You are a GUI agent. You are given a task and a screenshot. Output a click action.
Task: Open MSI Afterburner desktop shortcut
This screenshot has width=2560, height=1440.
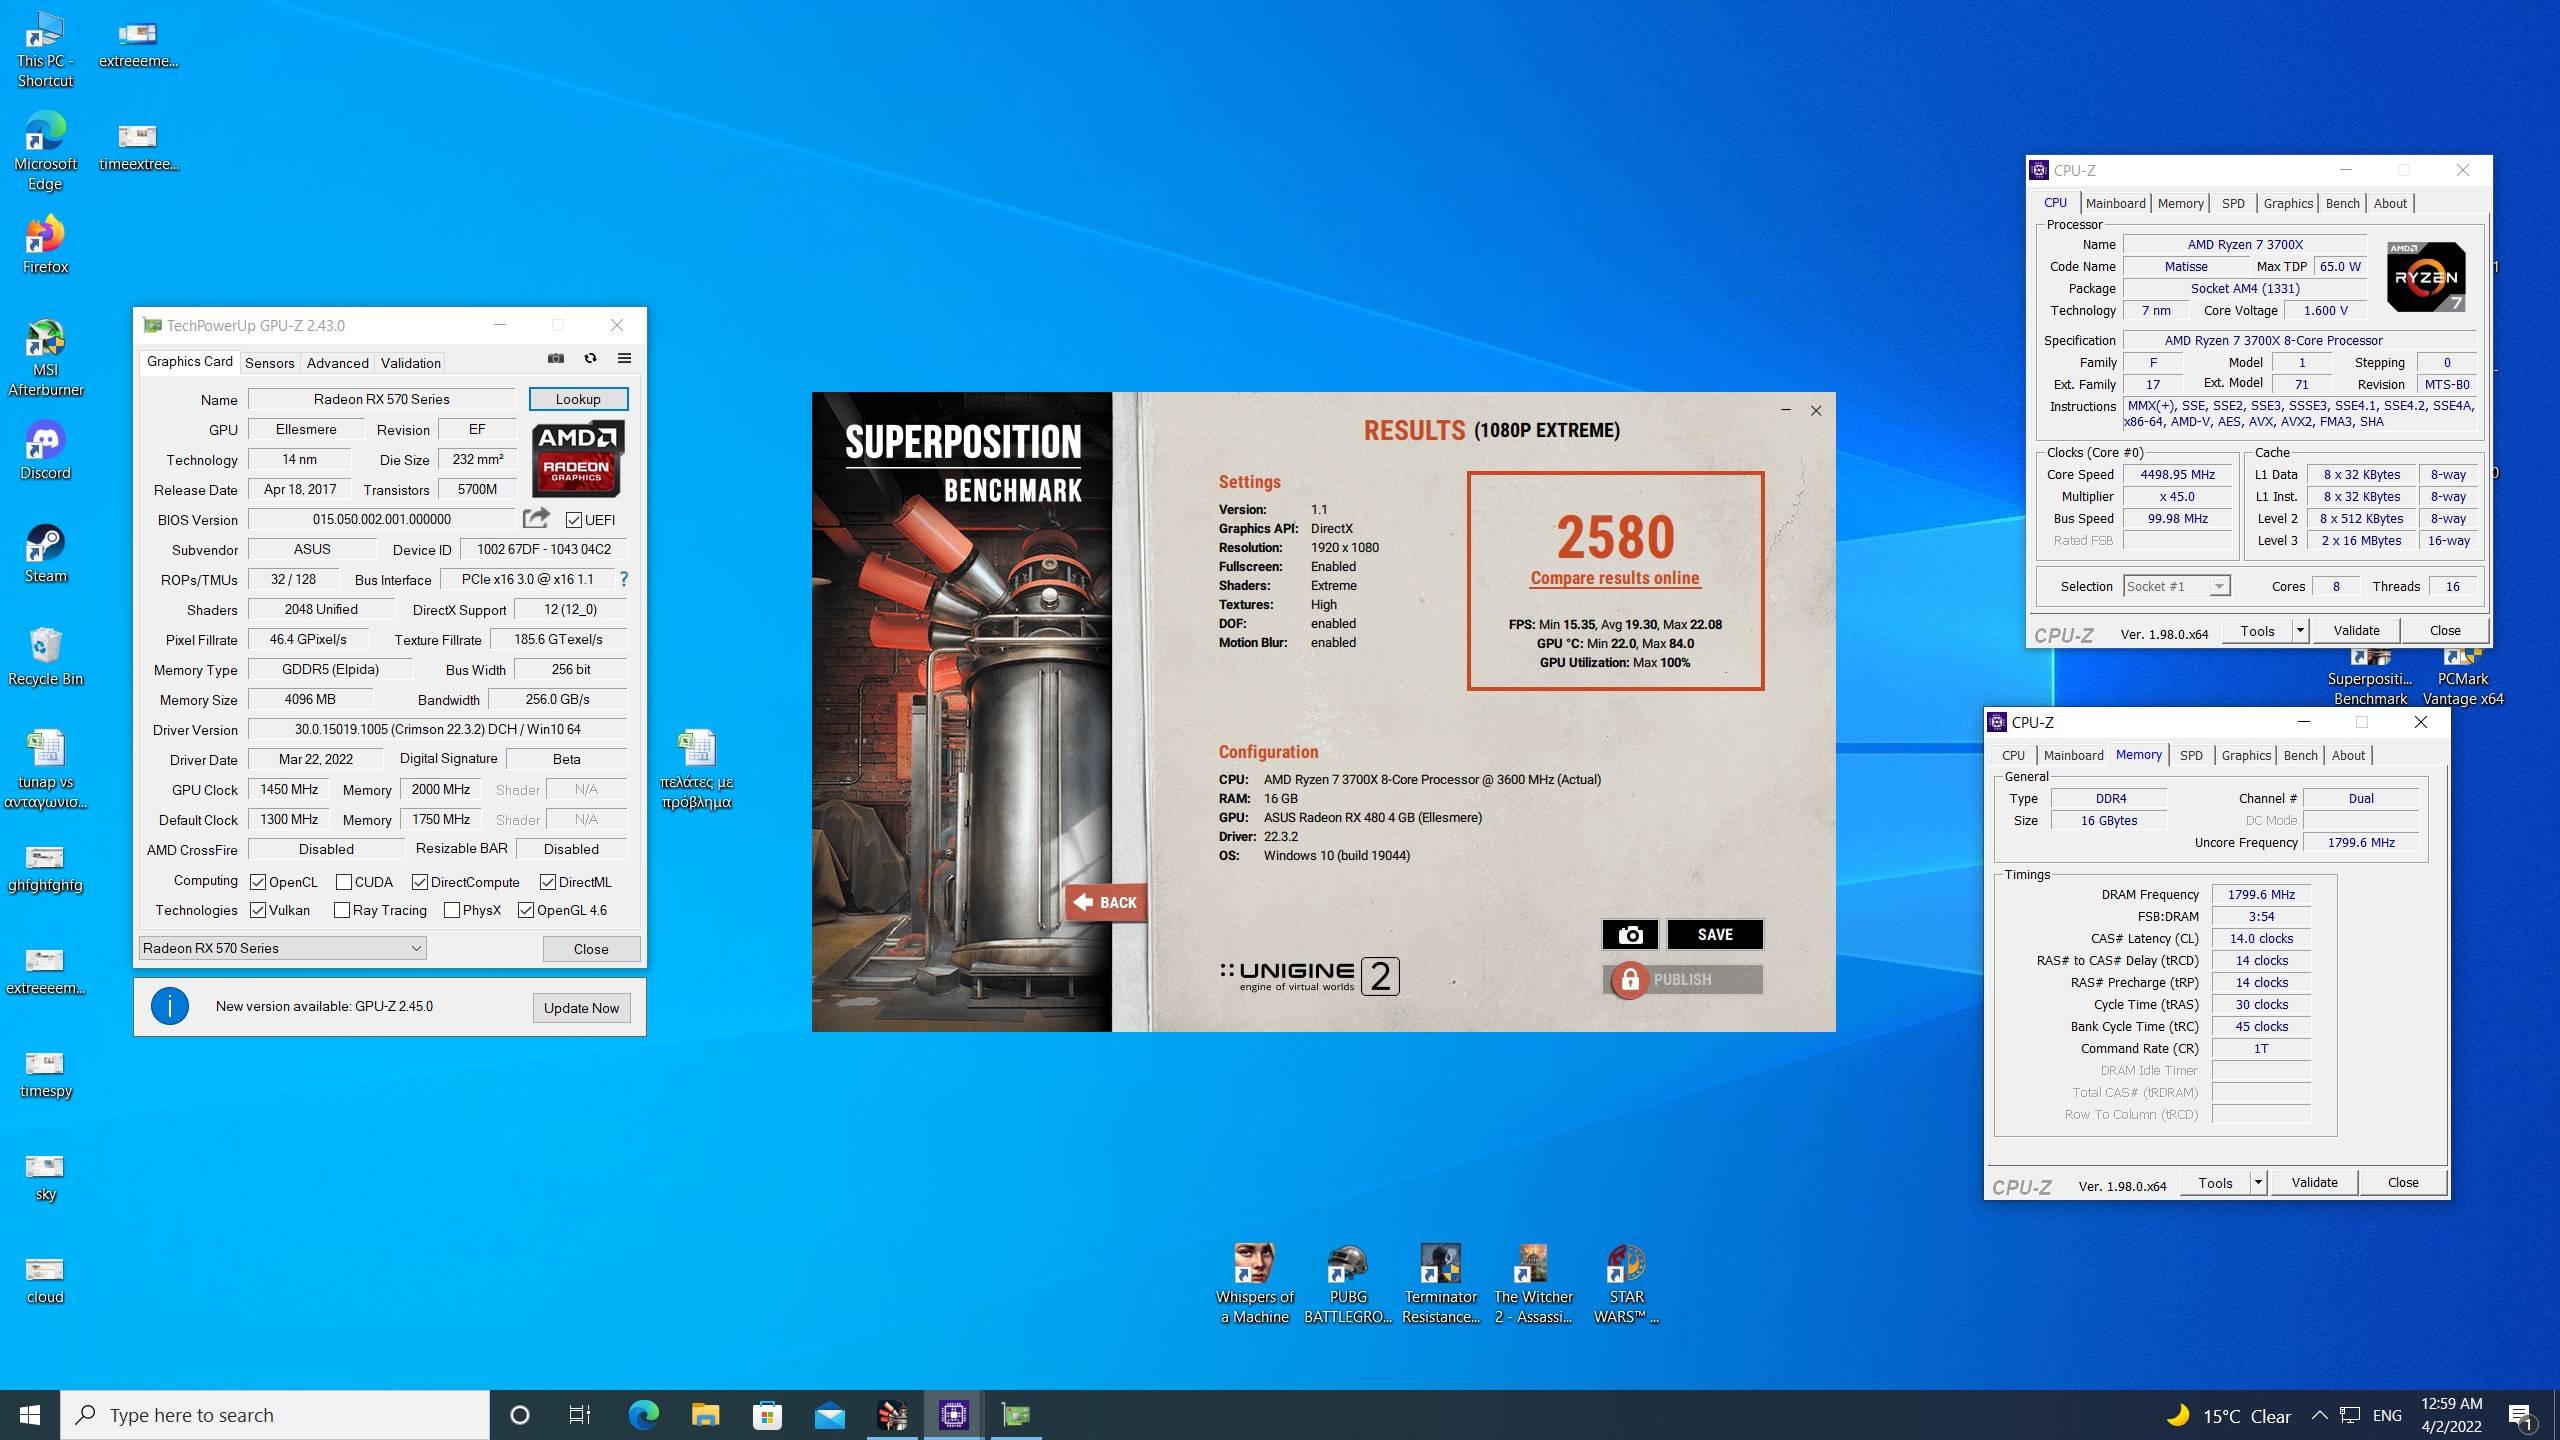45,359
